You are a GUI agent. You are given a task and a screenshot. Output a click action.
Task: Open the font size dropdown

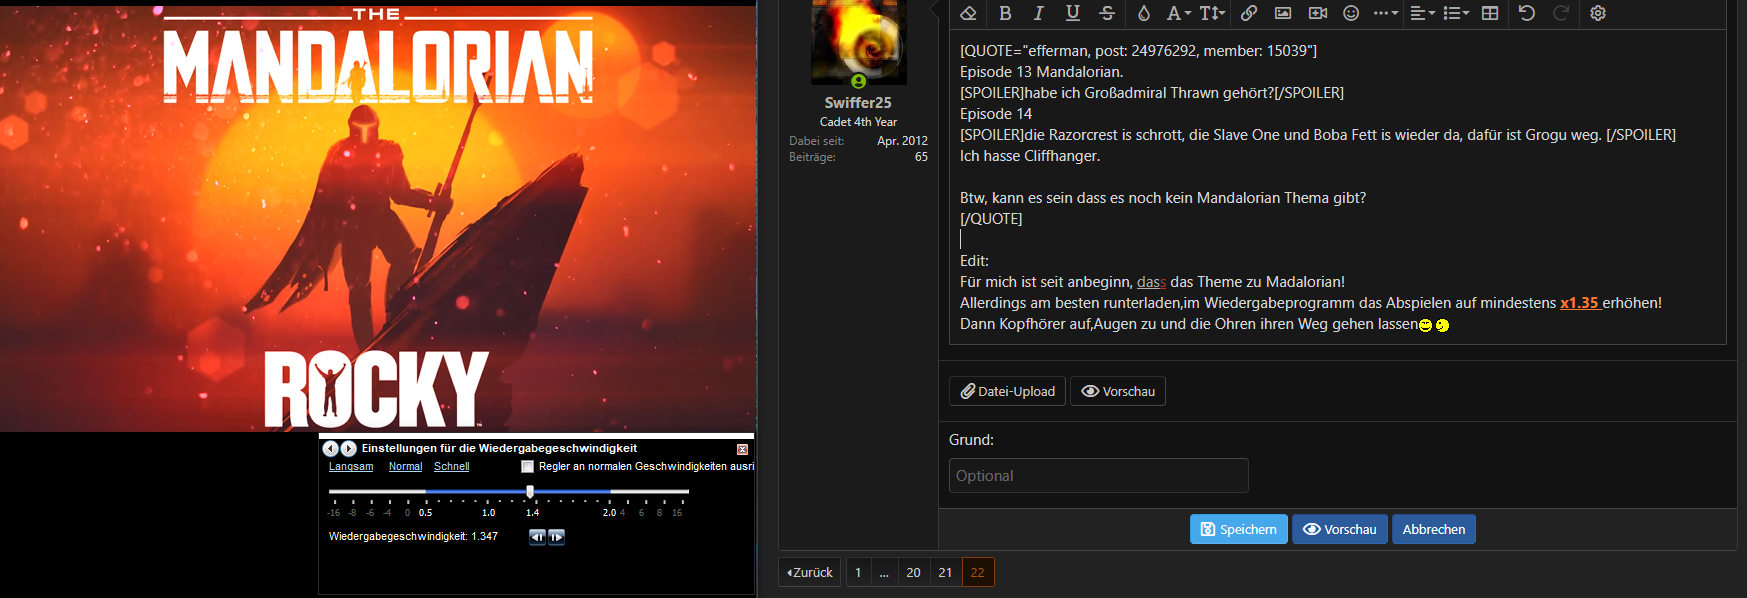point(1212,13)
